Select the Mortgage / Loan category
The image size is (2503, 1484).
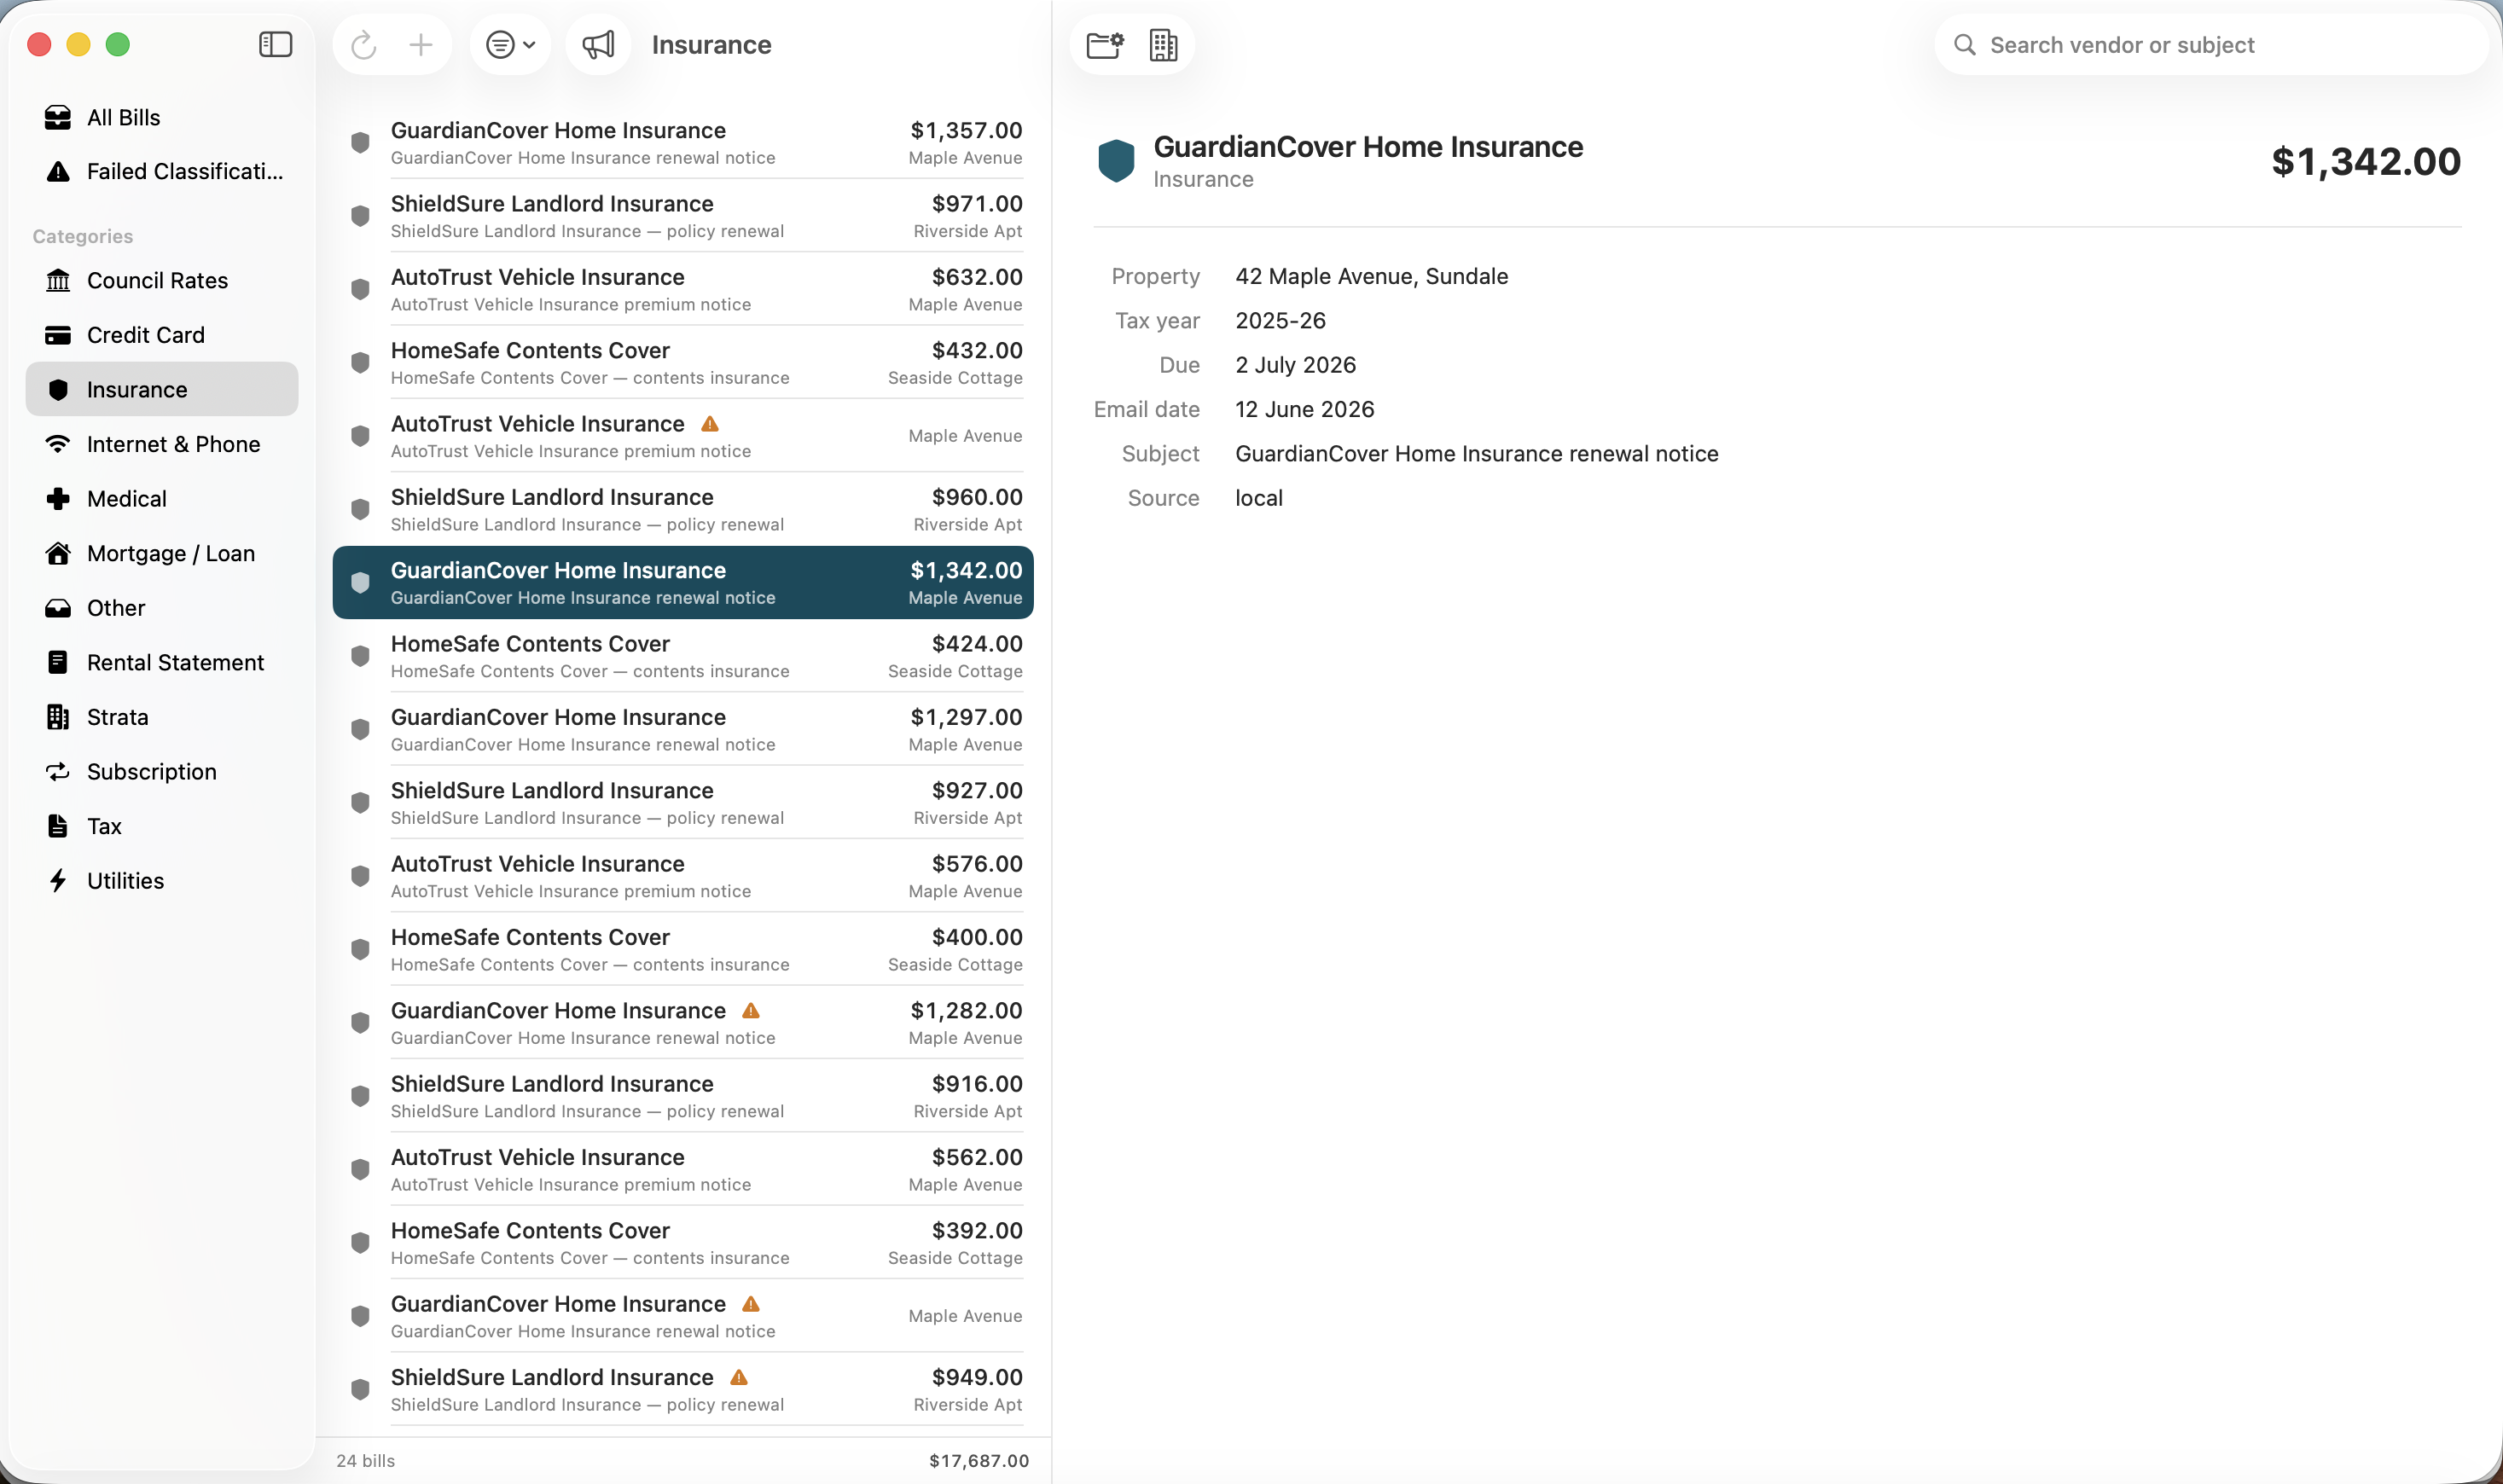click(162, 553)
